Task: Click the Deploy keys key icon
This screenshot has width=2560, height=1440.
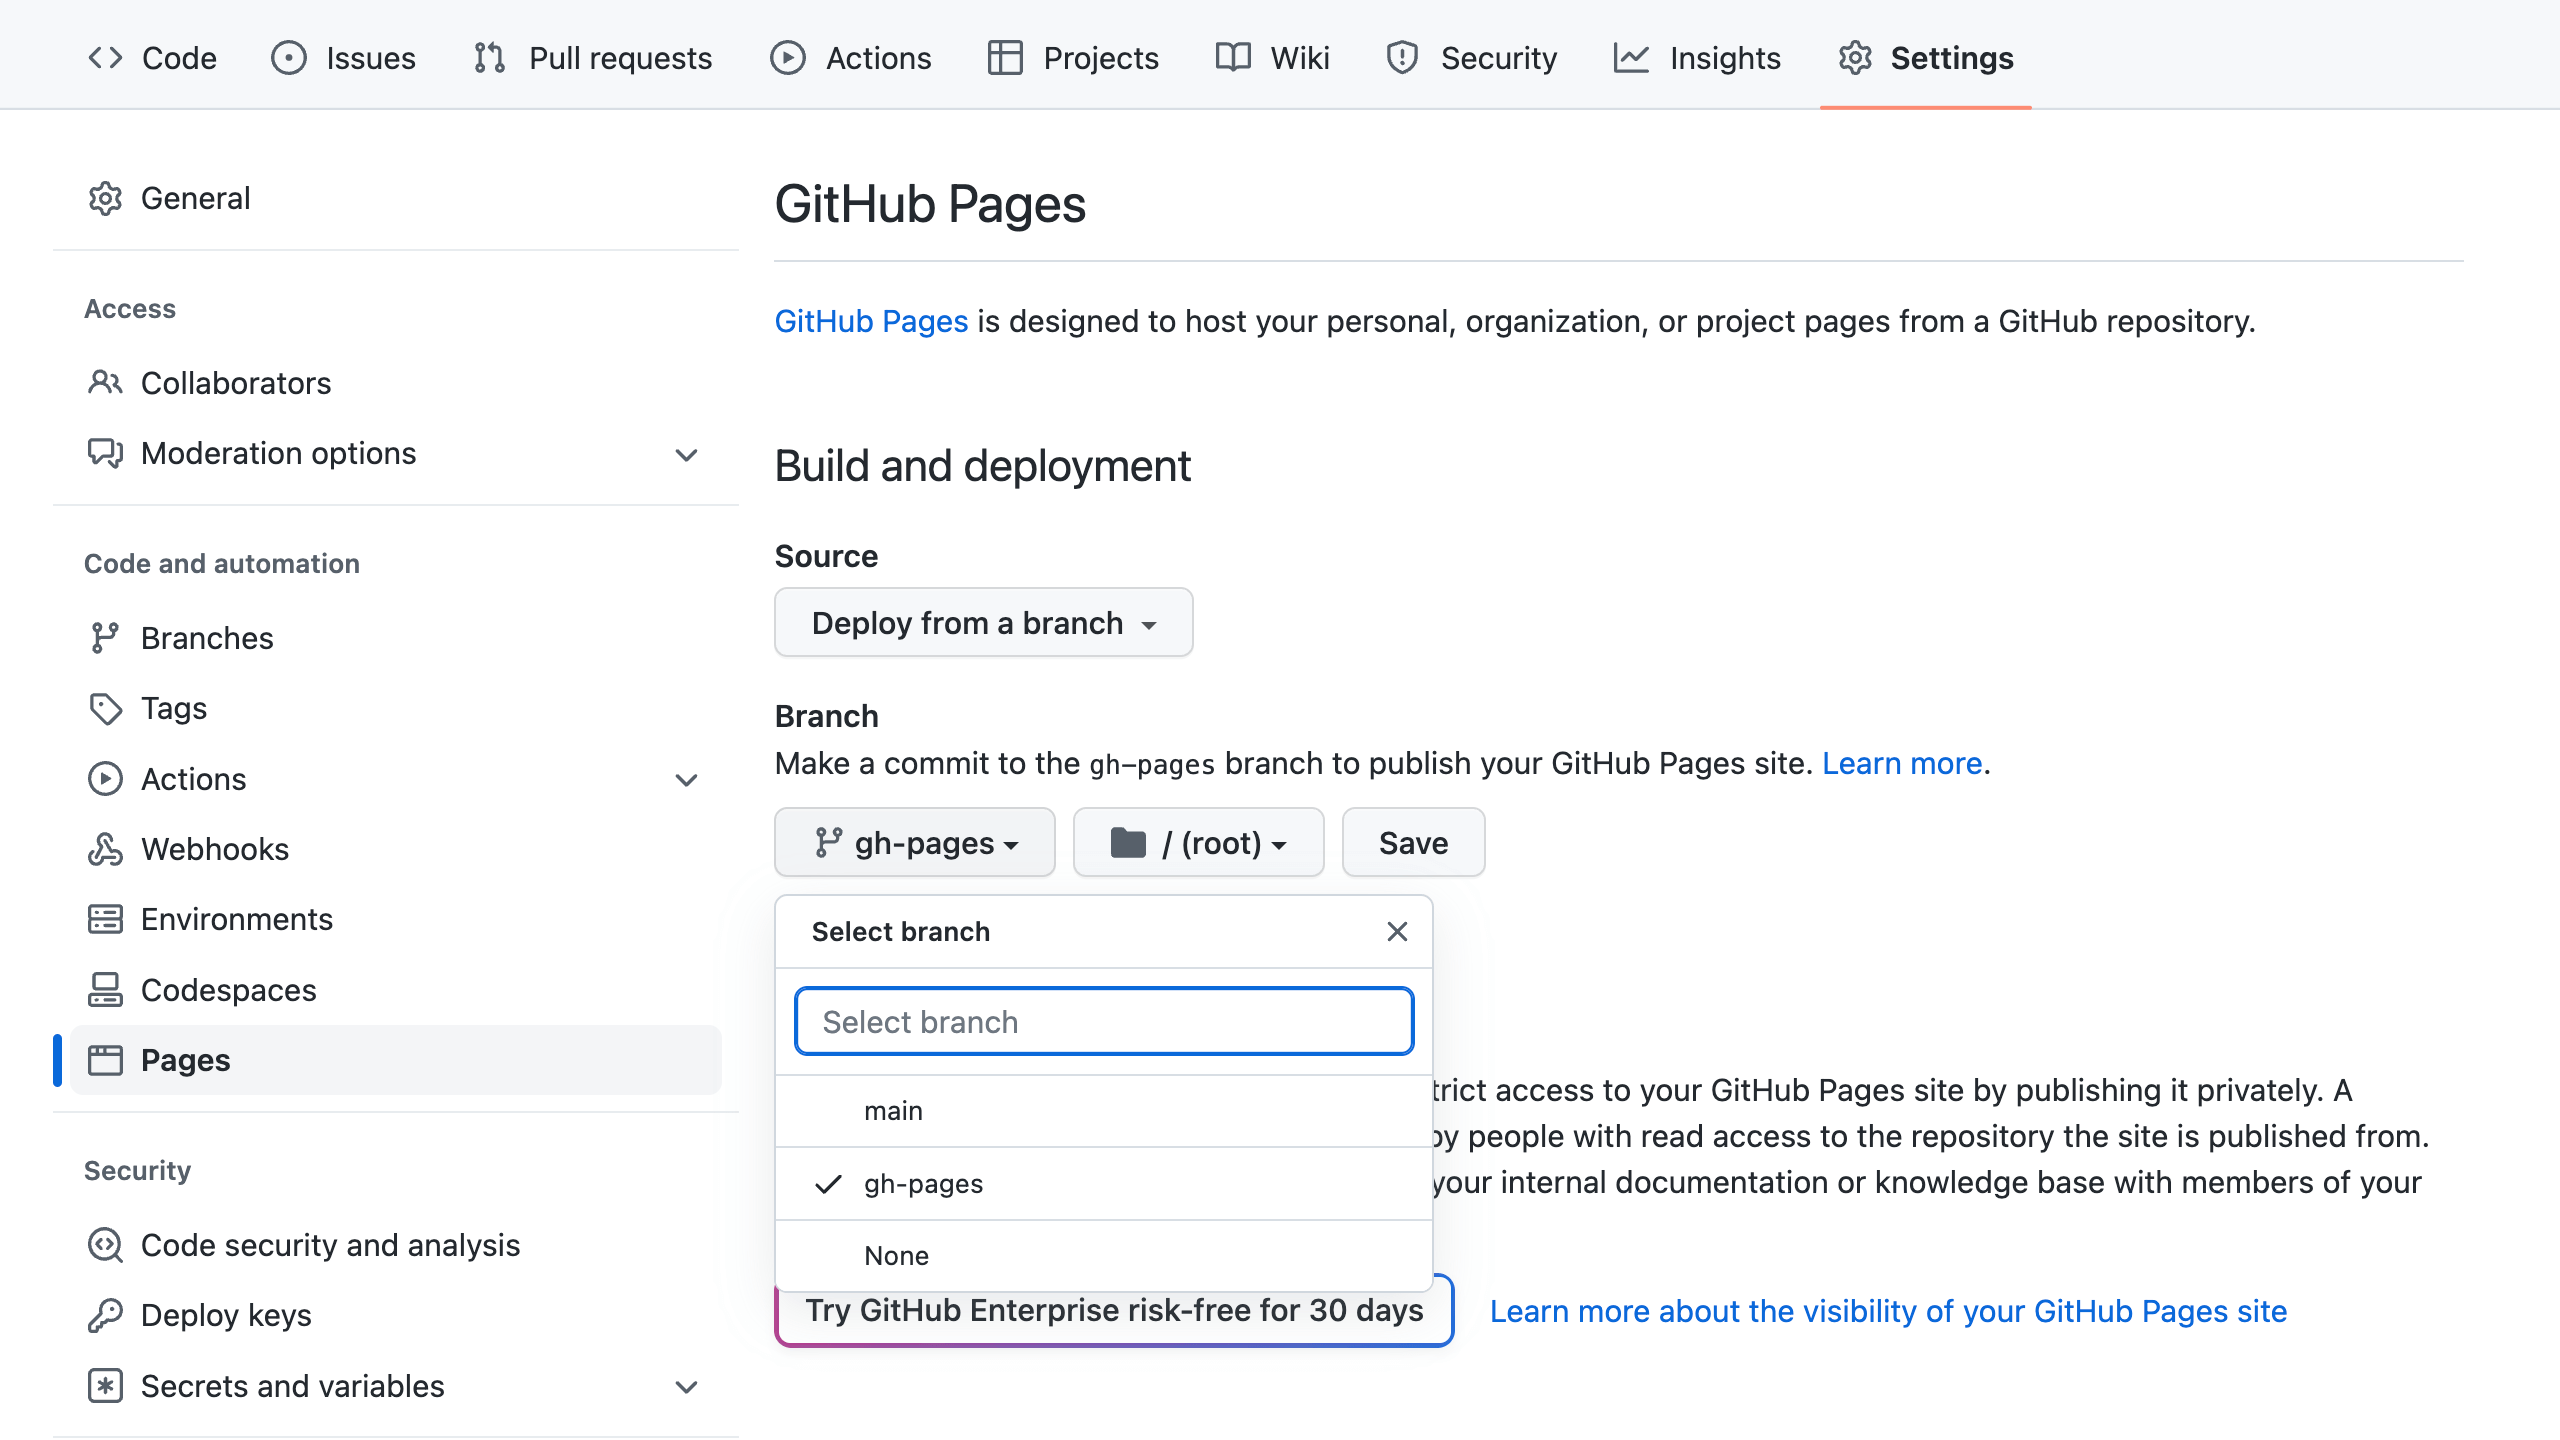Action: [x=105, y=1315]
